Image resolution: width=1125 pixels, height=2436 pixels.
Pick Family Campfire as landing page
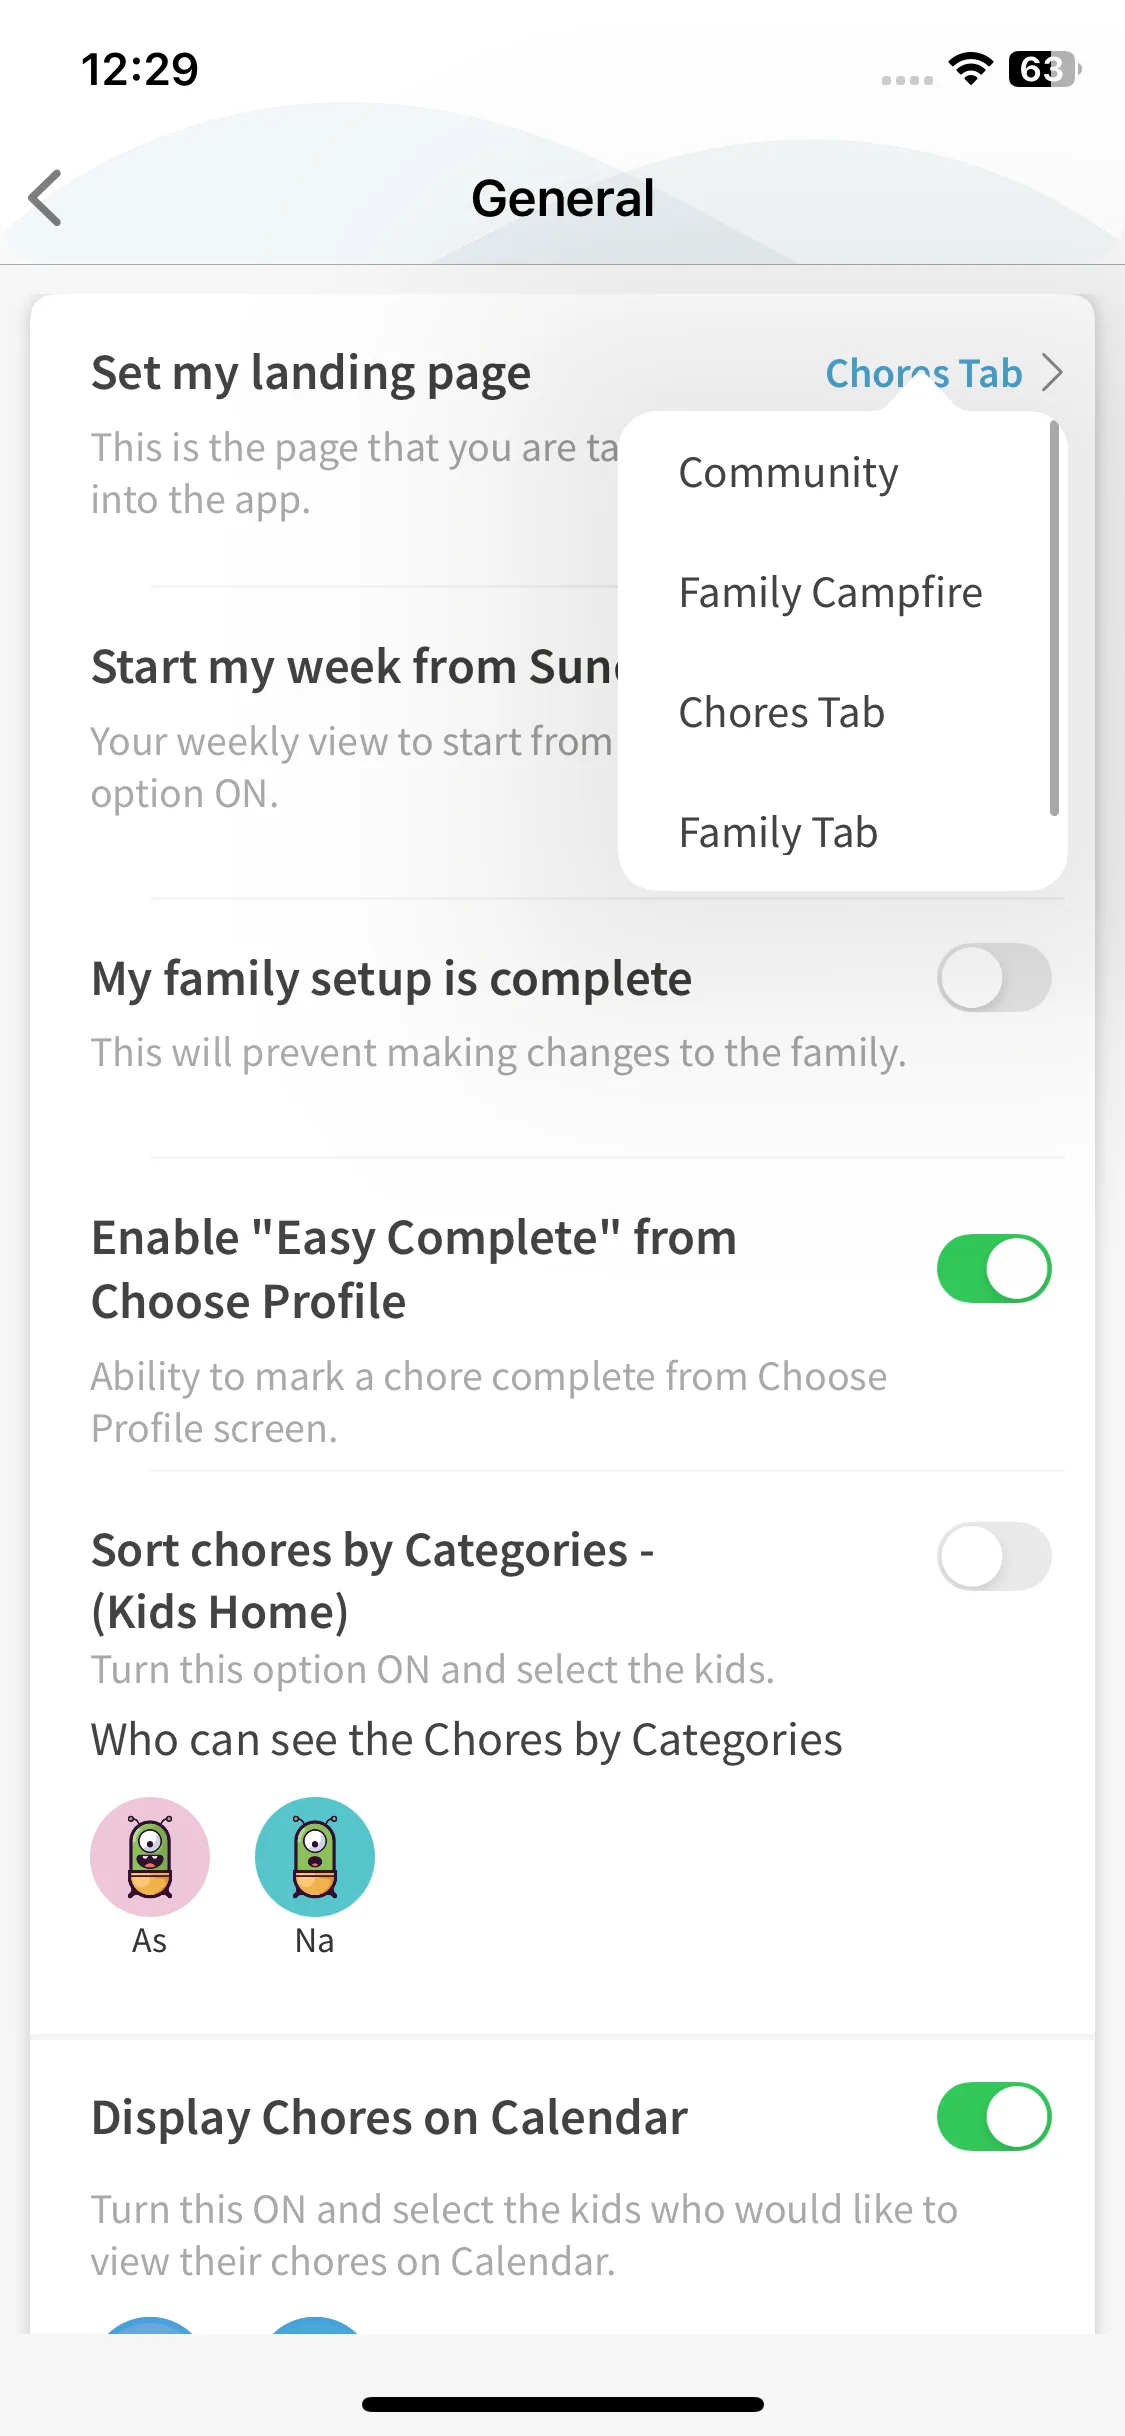830,593
